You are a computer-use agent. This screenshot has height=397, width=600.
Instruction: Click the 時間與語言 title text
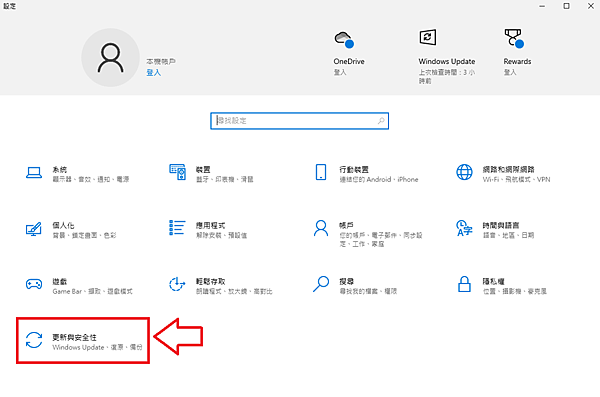[x=501, y=225]
